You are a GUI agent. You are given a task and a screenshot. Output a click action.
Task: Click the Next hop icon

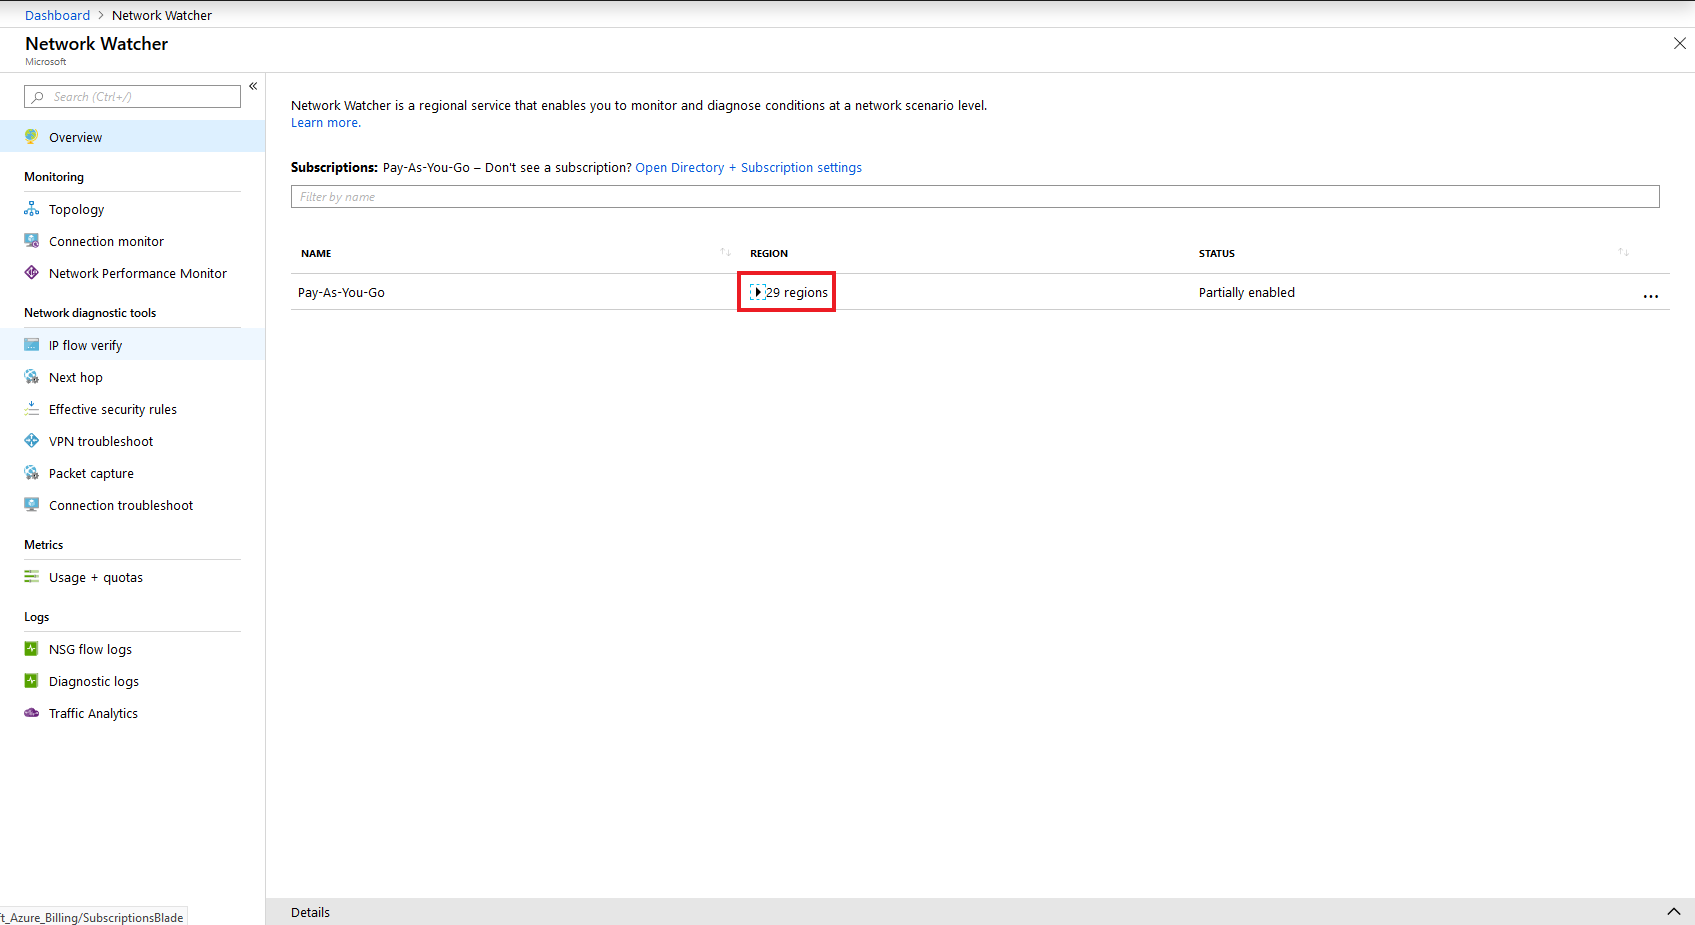(32, 377)
